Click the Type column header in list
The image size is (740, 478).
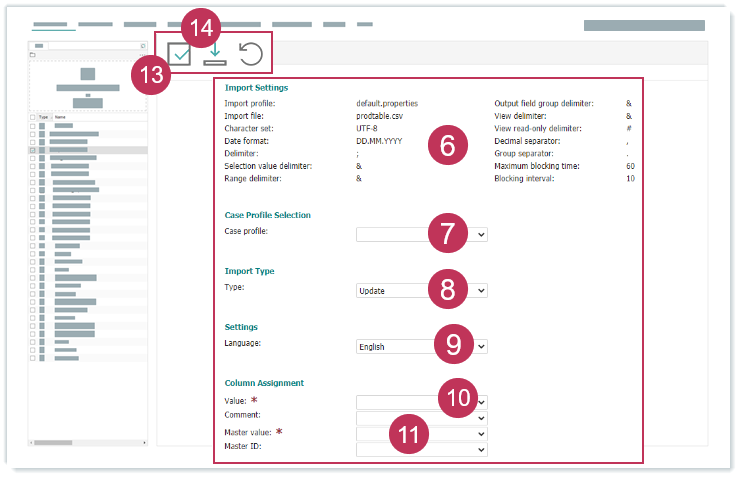click(x=44, y=117)
